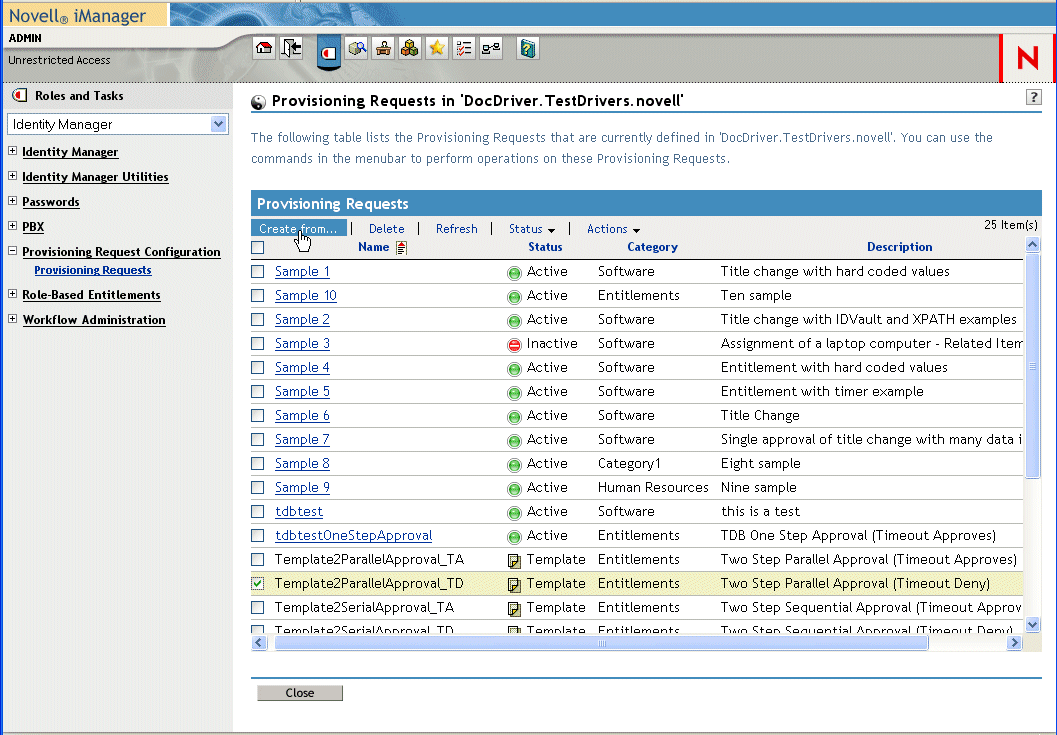Image resolution: width=1057 pixels, height=735 pixels.
Task: Click the Home icon in the toolbar
Action: pos(264,48)
